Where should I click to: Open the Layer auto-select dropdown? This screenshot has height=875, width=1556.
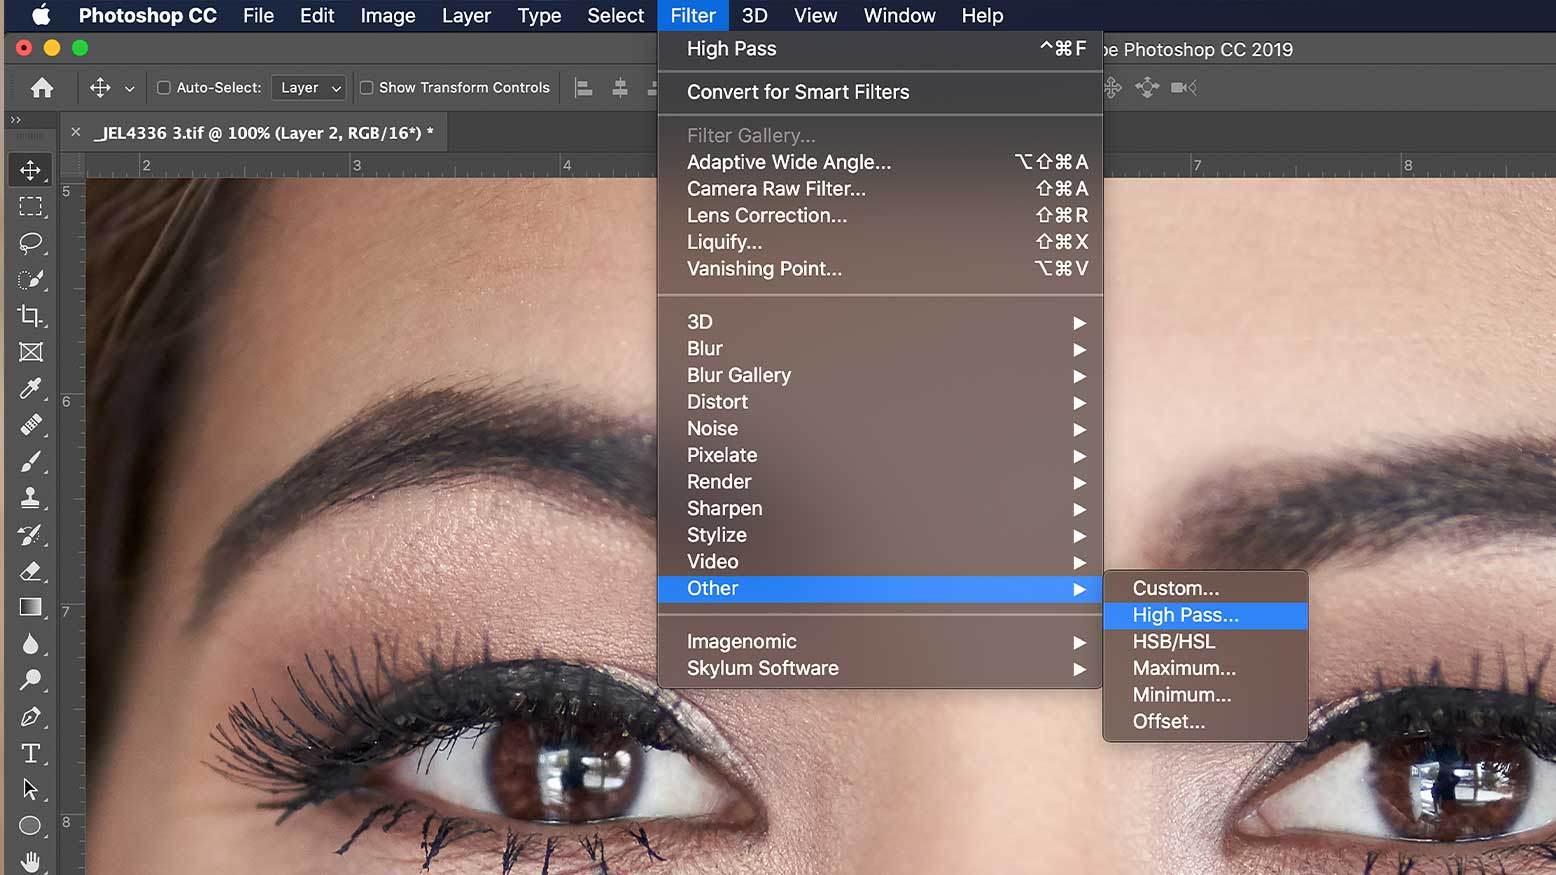coord(308,88)
